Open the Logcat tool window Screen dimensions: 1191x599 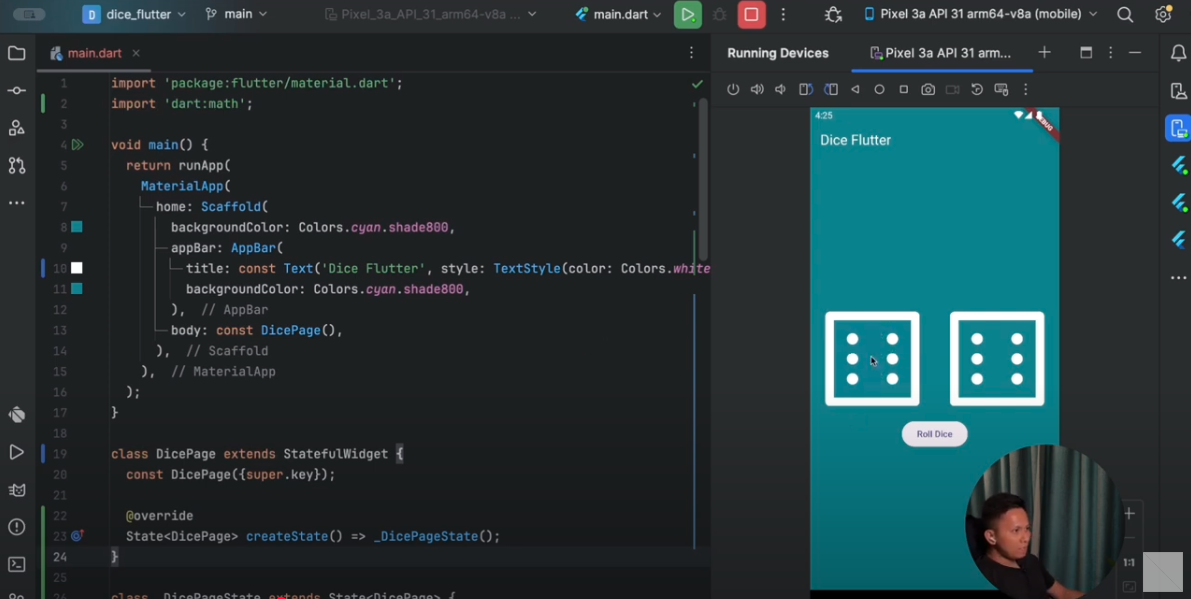(x=16, y=490)
